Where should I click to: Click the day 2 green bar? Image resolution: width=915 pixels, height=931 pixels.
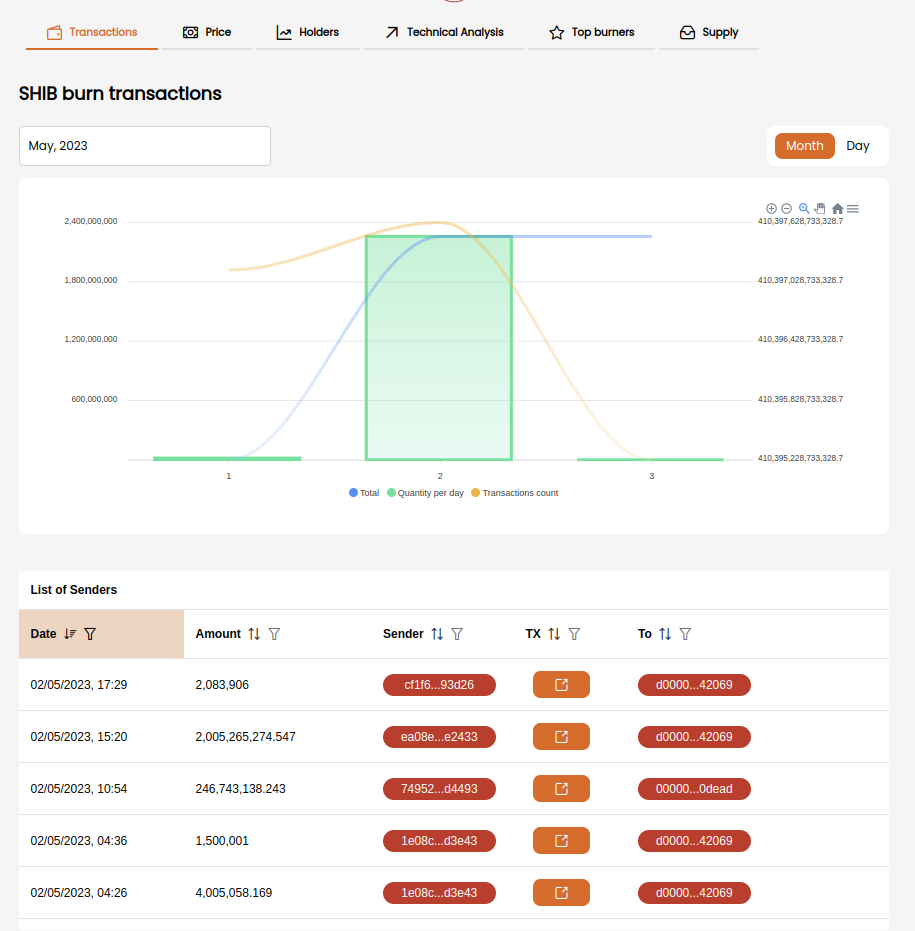(x=439, y=348)
